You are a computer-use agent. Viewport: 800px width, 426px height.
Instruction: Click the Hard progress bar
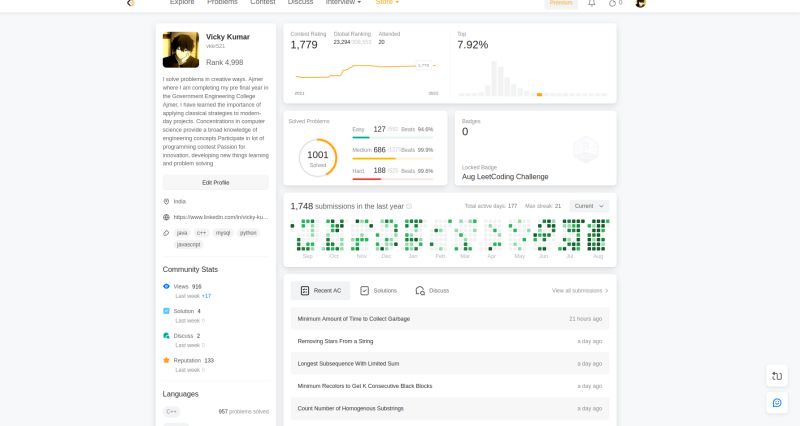pos(392,179)
